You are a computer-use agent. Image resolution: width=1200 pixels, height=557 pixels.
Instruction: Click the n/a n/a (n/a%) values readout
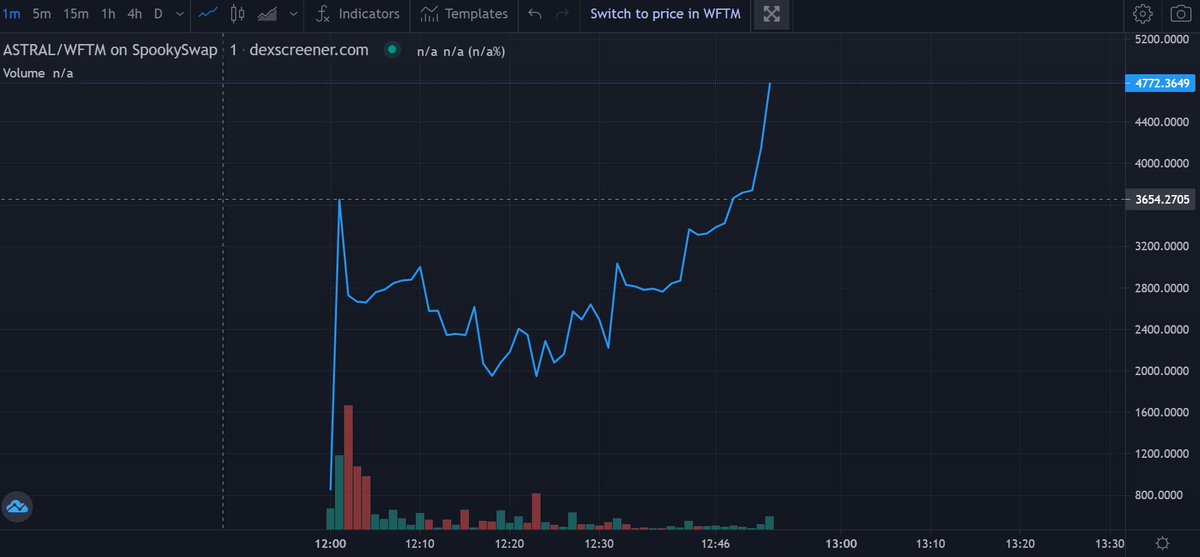pyautogui.click(x=461, y=50)
